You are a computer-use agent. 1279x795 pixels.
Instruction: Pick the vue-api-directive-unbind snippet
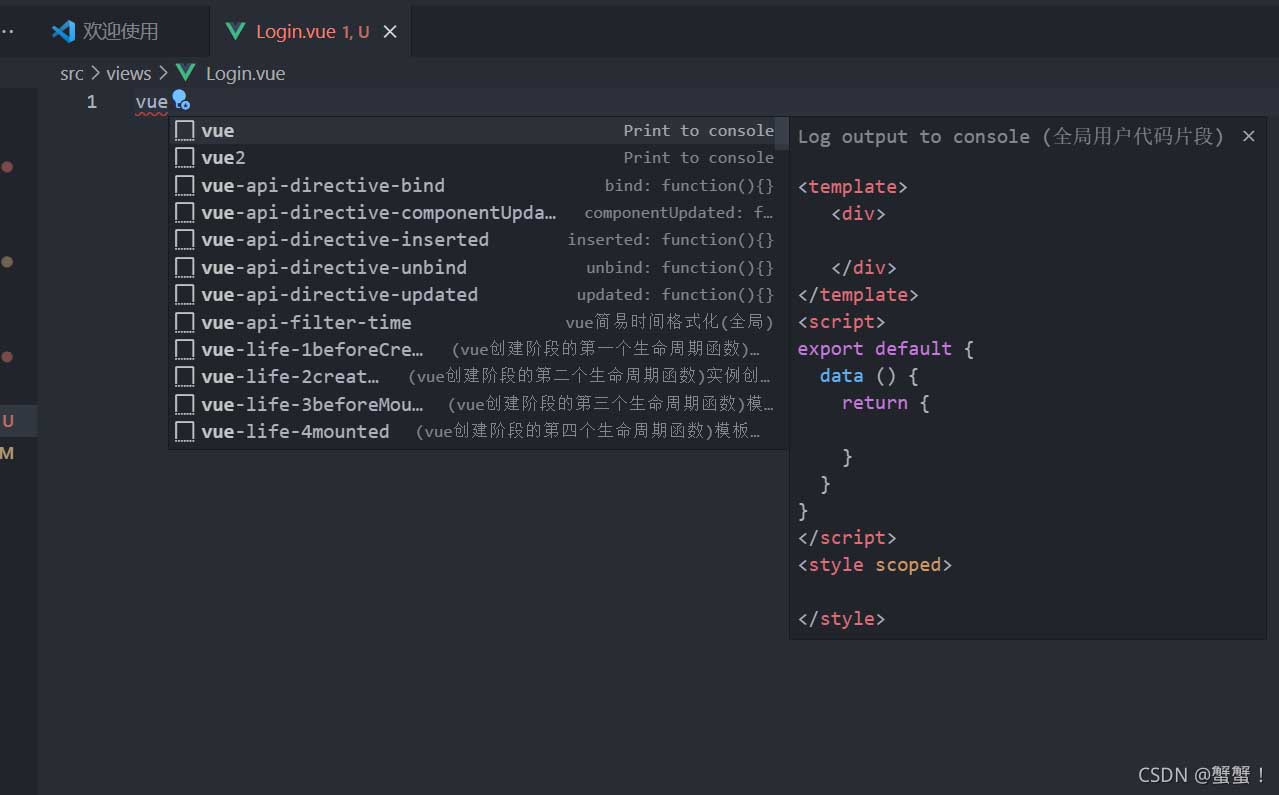pos(334,267)
